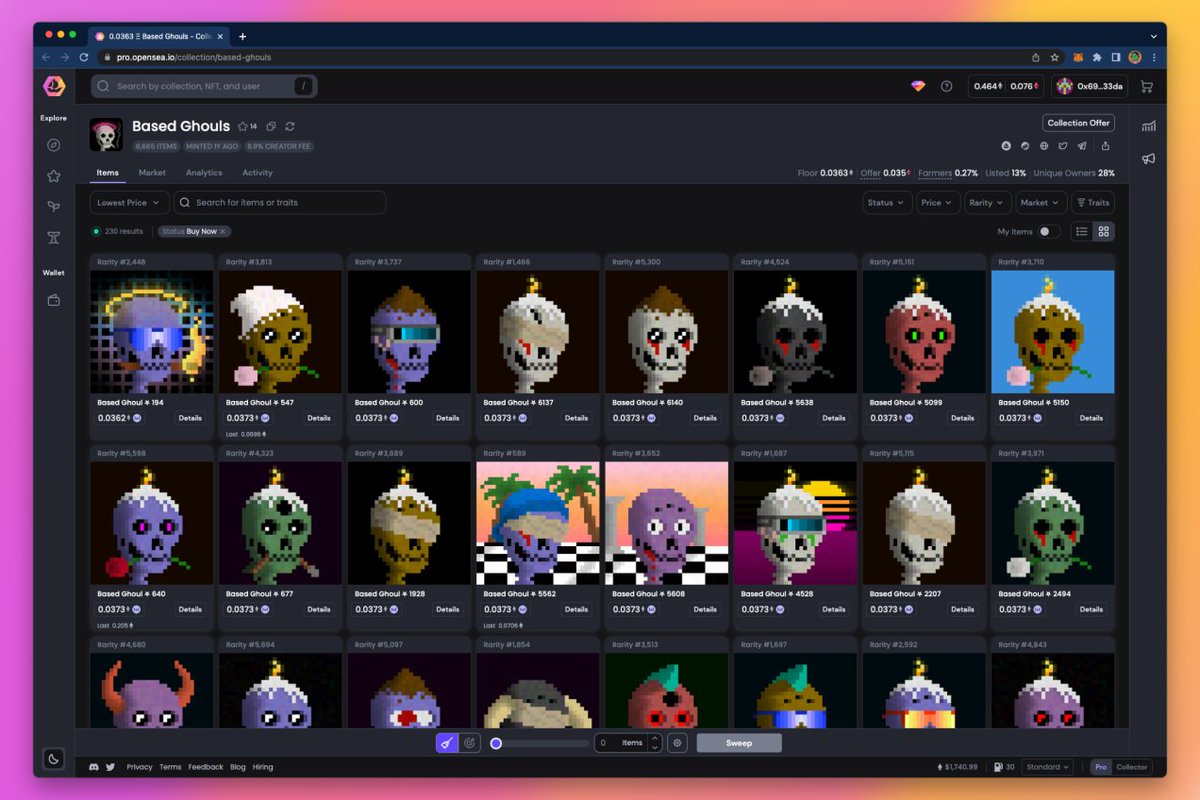Open the Lowest Price sort dropdown

129,202
